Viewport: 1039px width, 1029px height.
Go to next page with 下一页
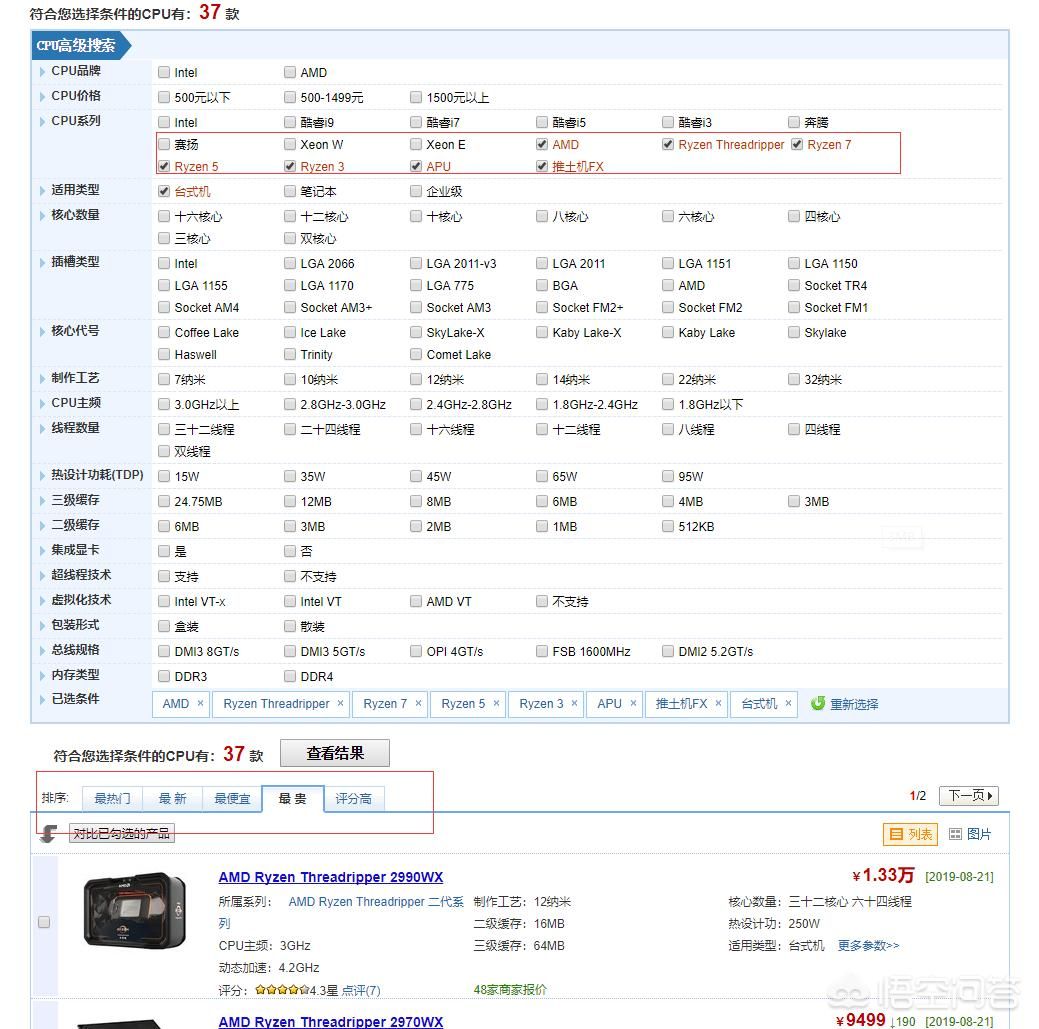pyautogui.click(x=969, y=795)
